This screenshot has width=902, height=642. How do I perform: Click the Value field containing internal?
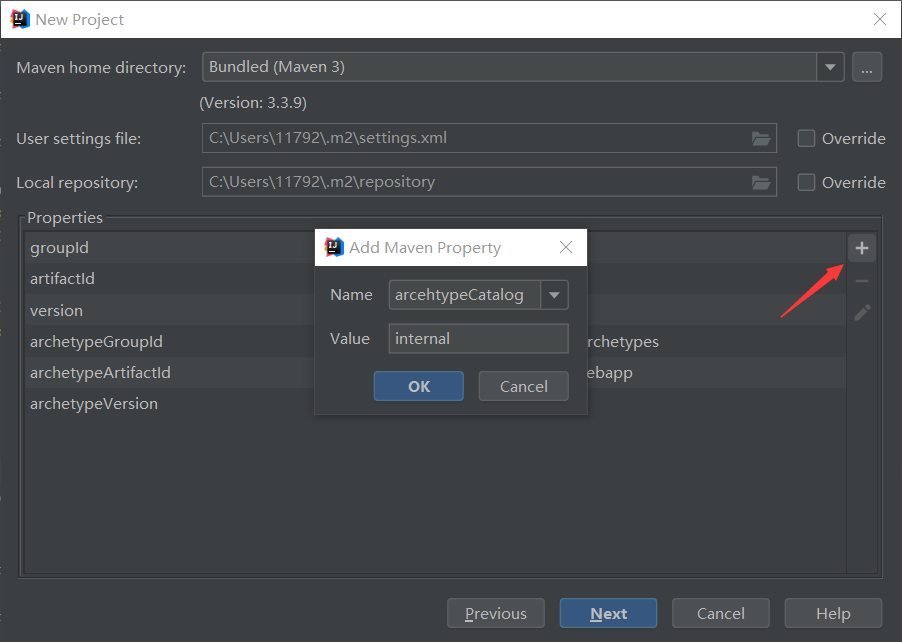(x=479, y=338)
